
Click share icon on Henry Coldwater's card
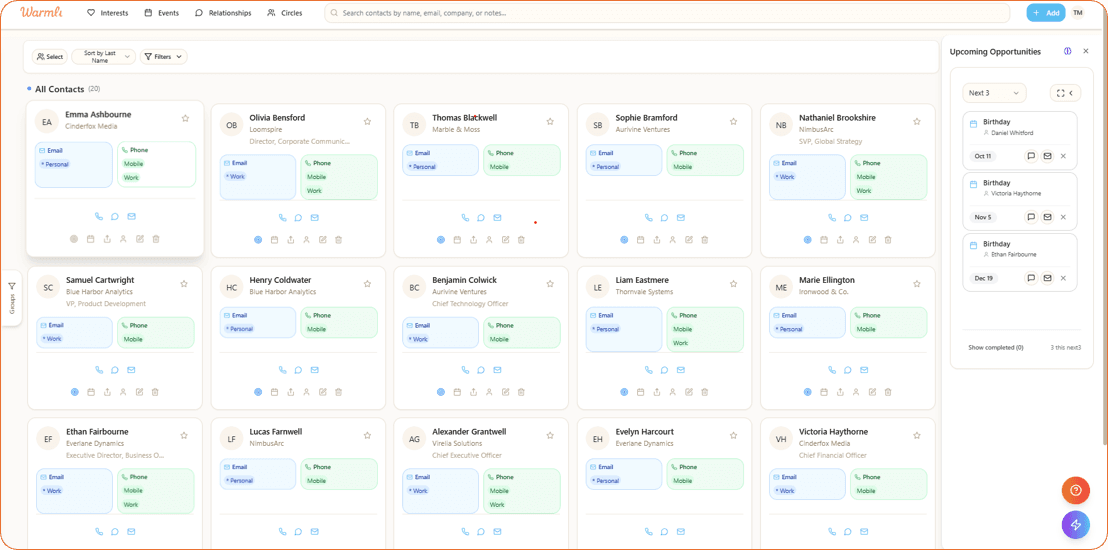tap(290, 392)
